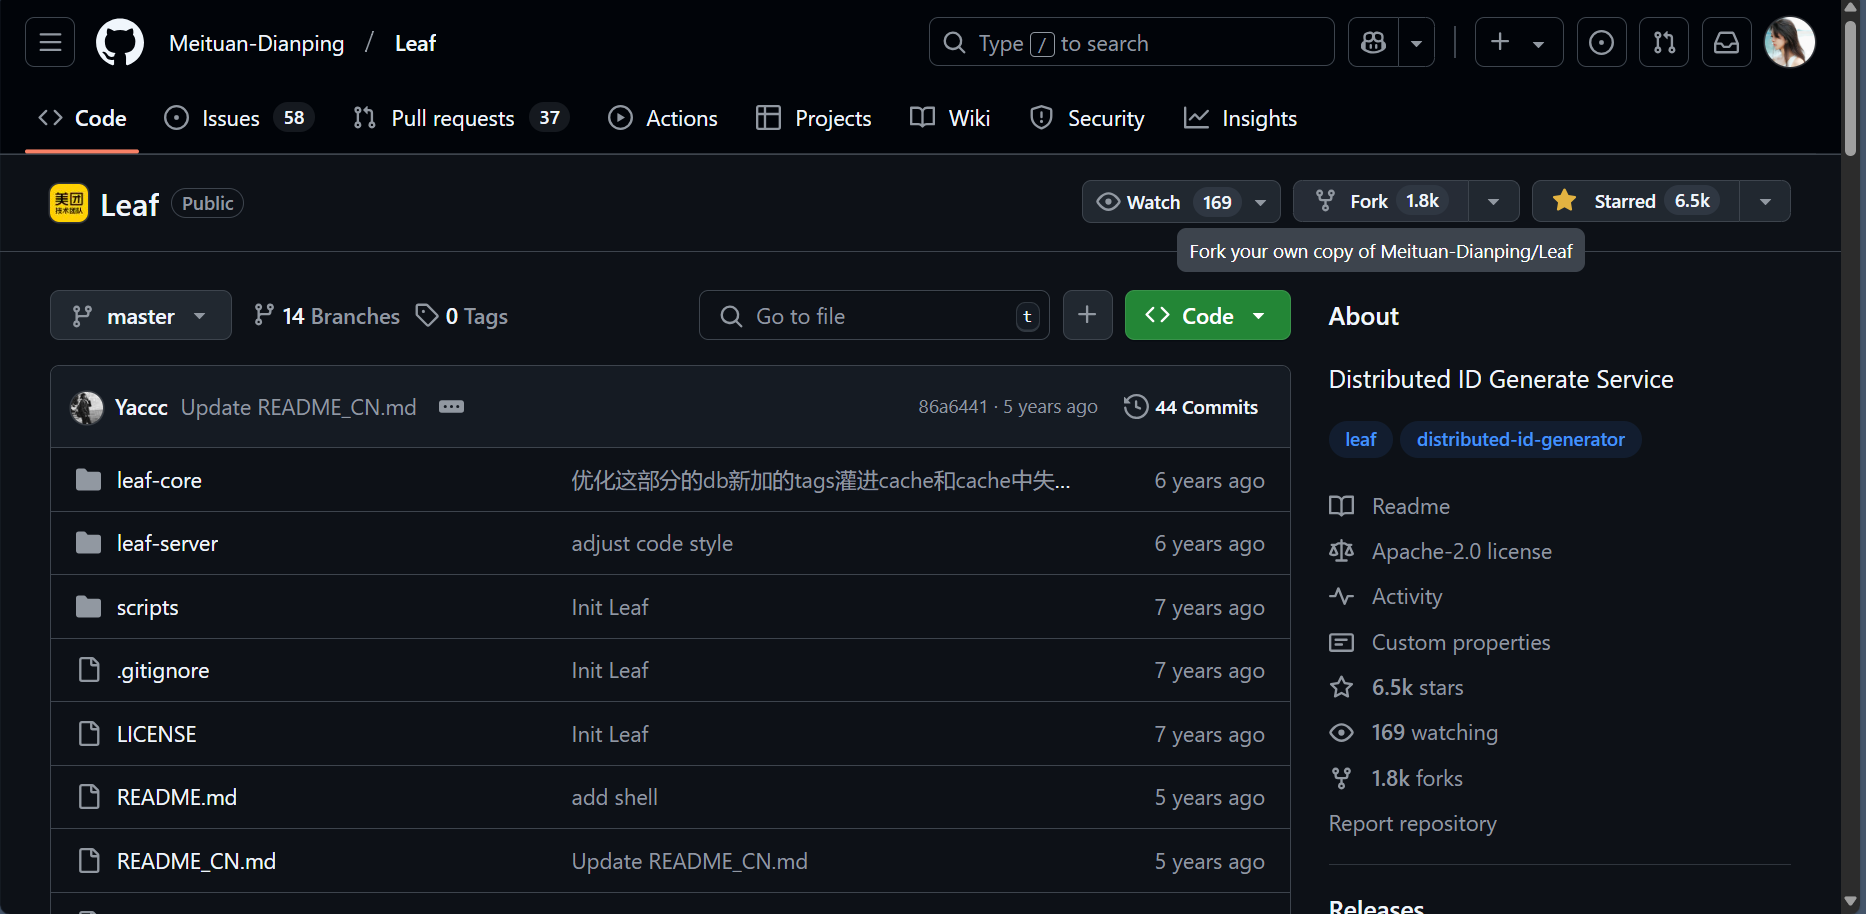Open the 'add shell' commit message

coord(615,797)
